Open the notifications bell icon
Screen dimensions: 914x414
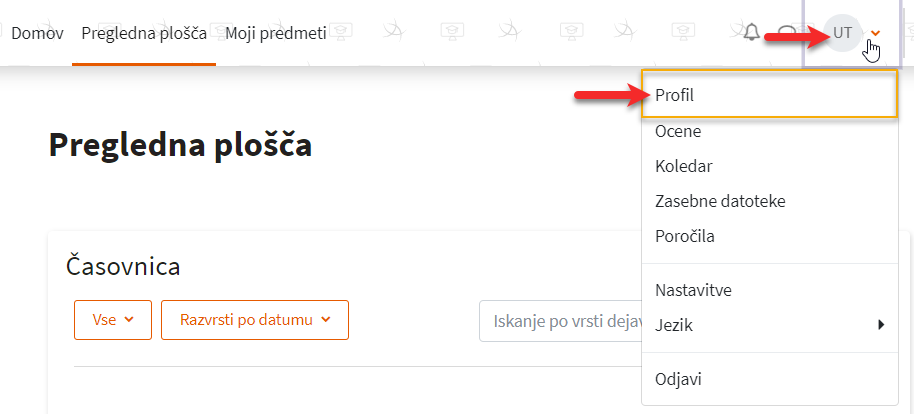pyautogui.click(x=752, y=32)
